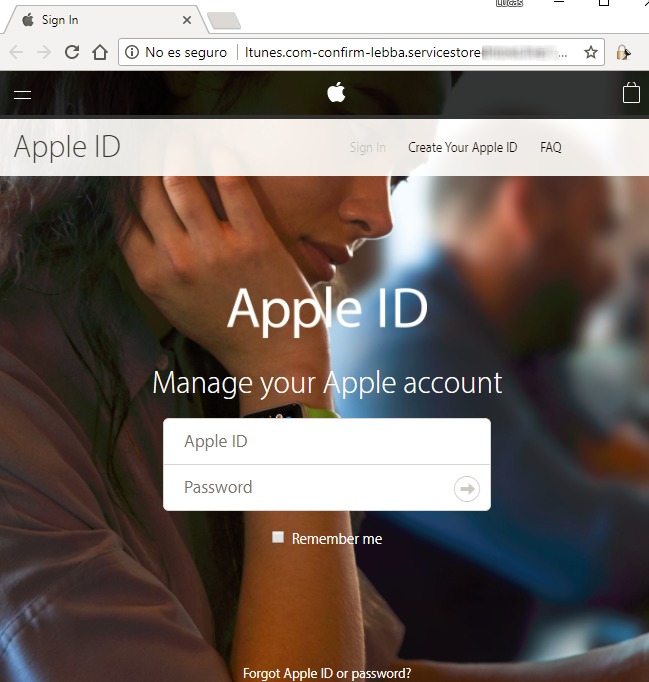Screen dimensions: 649x682
Task: Open site info 'No es seguro' icon
Action: point(132,53)
